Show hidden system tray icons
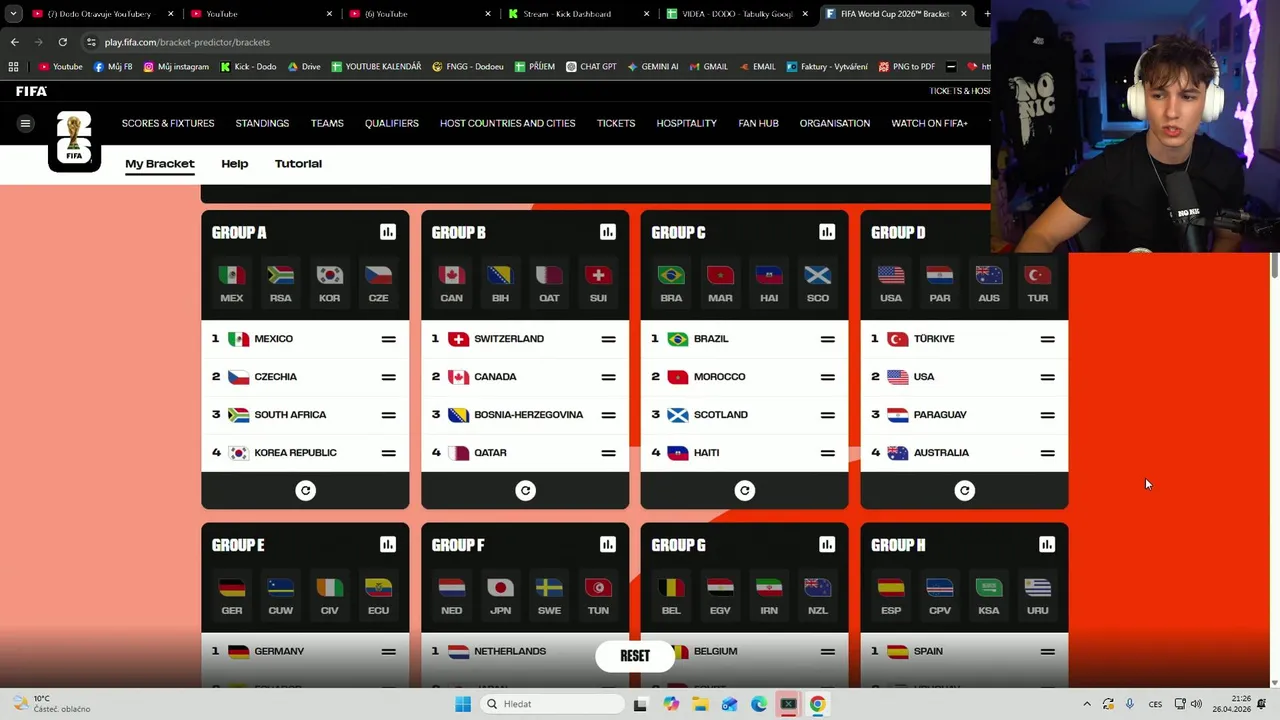Viewport: 1280px width, 720px height. [x=1087, y=704]
